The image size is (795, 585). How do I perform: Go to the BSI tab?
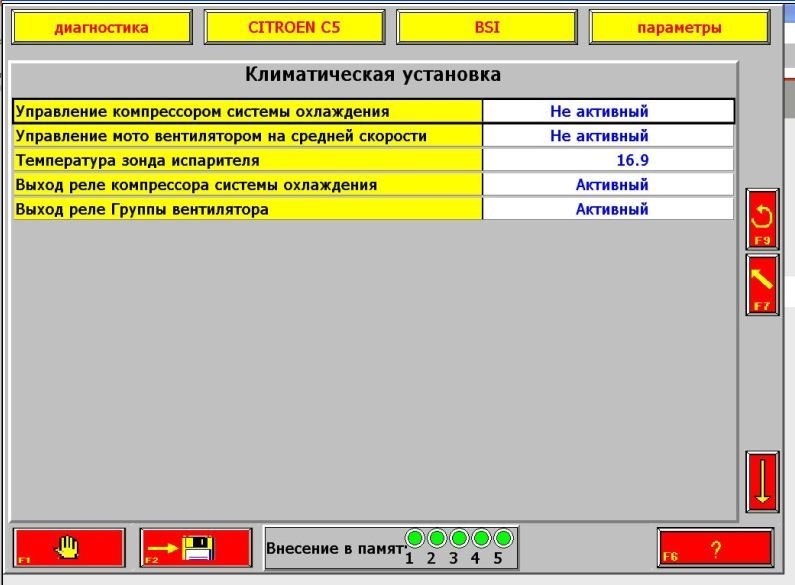[x=486, y=28]
